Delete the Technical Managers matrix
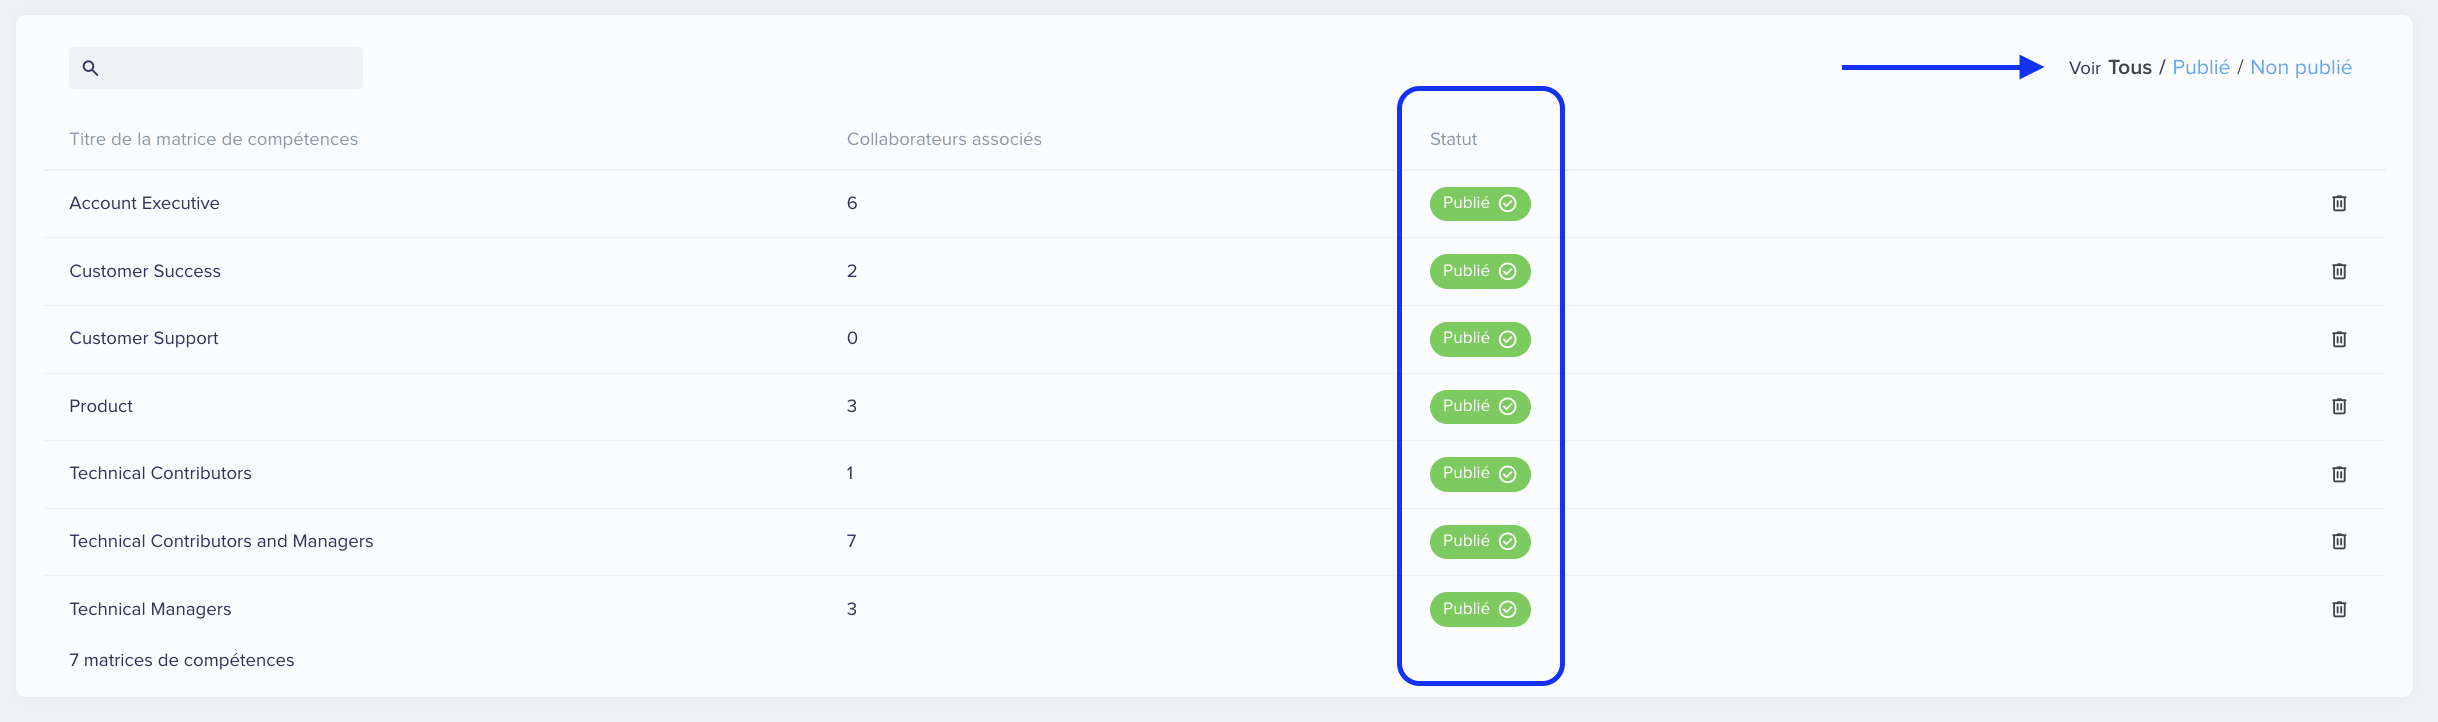Image resolution: width=2438 pixels, height=722 pixels. click(x=2339, y=609)
